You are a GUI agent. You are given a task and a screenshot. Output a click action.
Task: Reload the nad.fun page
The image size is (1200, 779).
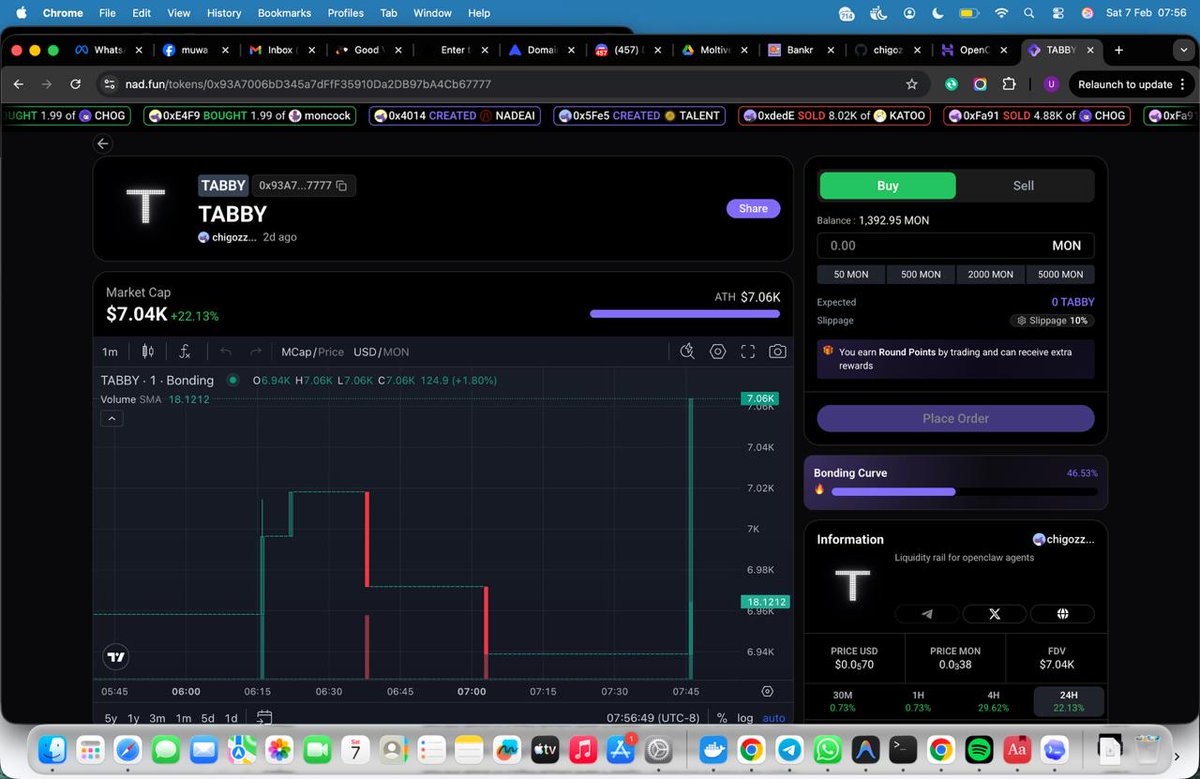click(75, 85)
